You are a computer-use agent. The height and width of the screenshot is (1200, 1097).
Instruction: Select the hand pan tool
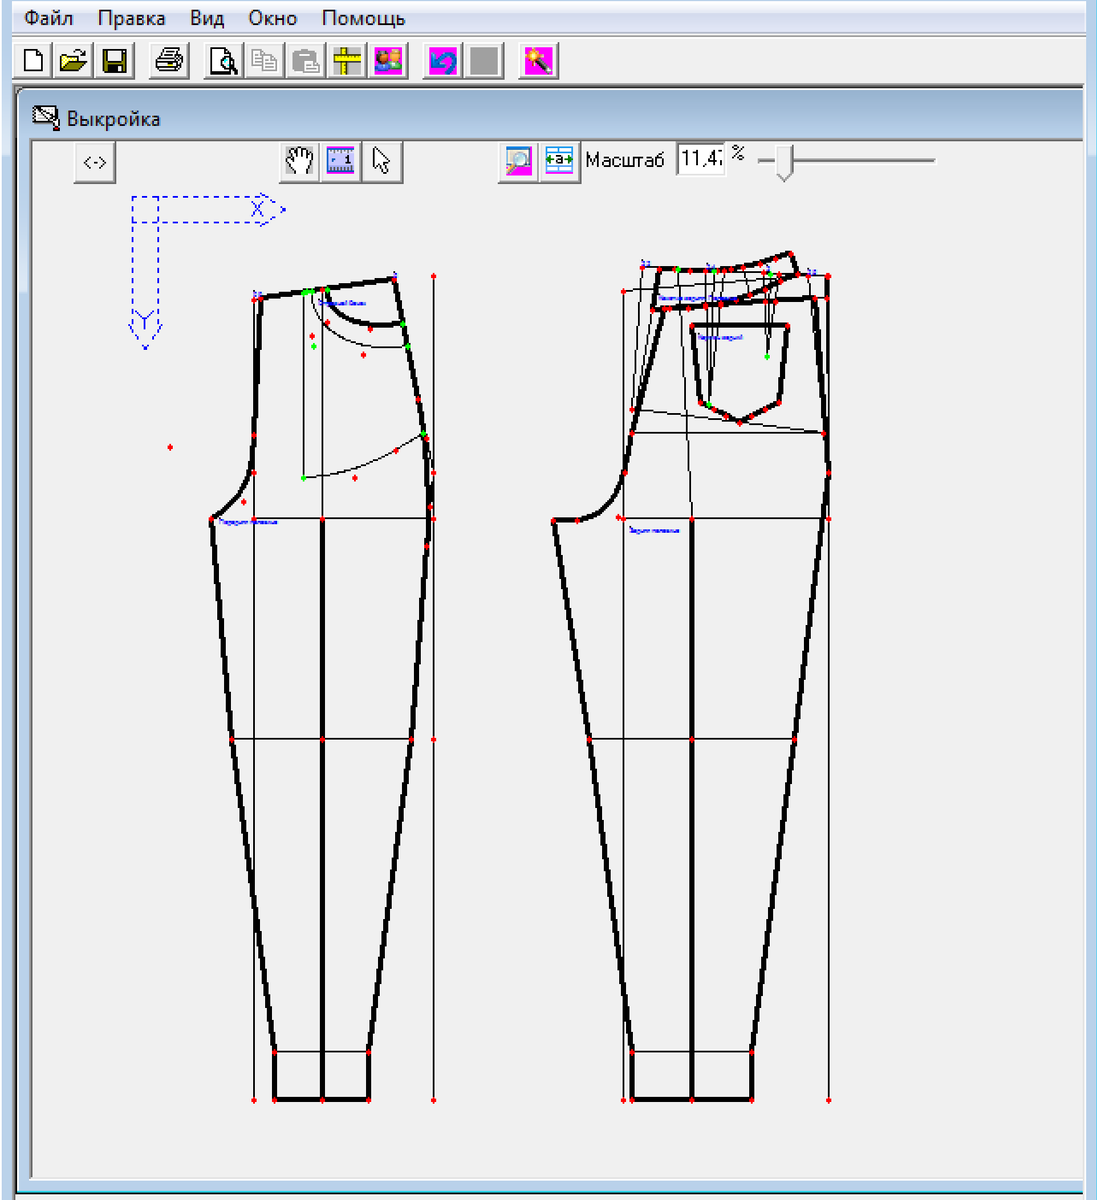[x=300, y=161]
